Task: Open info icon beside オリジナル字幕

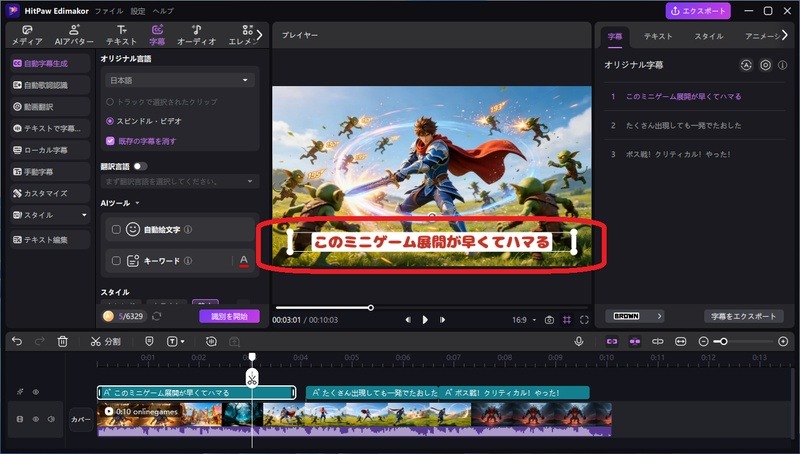Action: (x=782, y=65)
